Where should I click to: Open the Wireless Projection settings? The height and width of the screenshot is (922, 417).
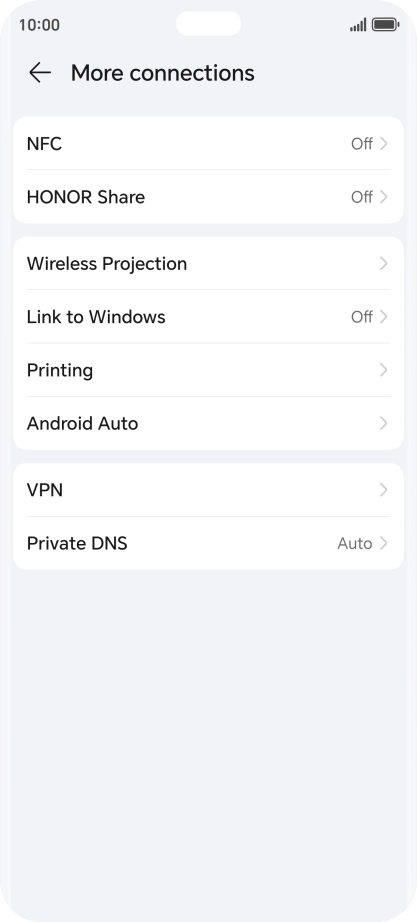click(x=208, y=263)
